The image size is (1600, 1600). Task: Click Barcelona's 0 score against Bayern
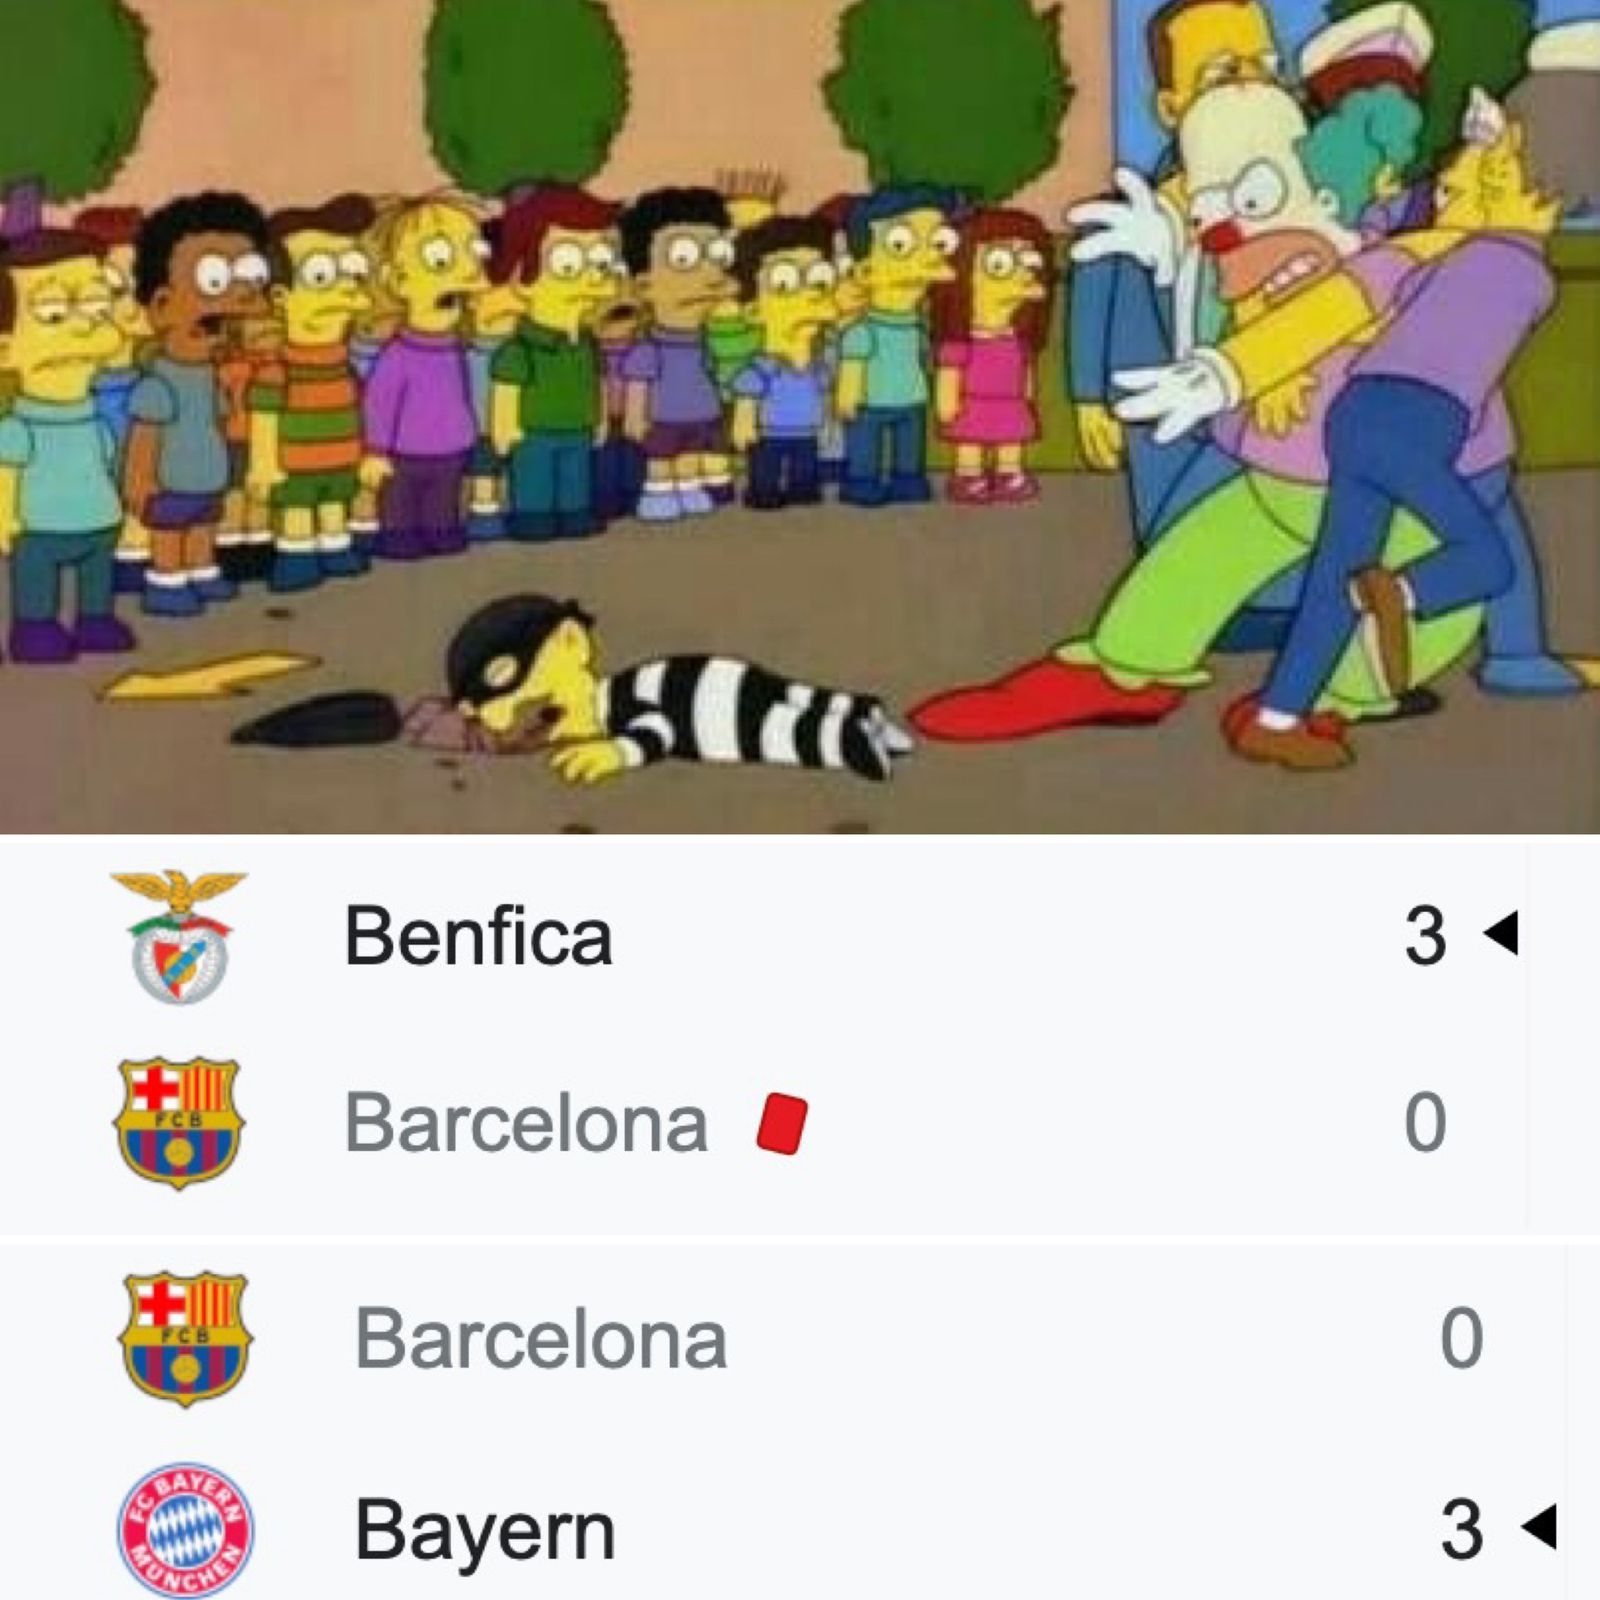[x=1461, y=1338]
